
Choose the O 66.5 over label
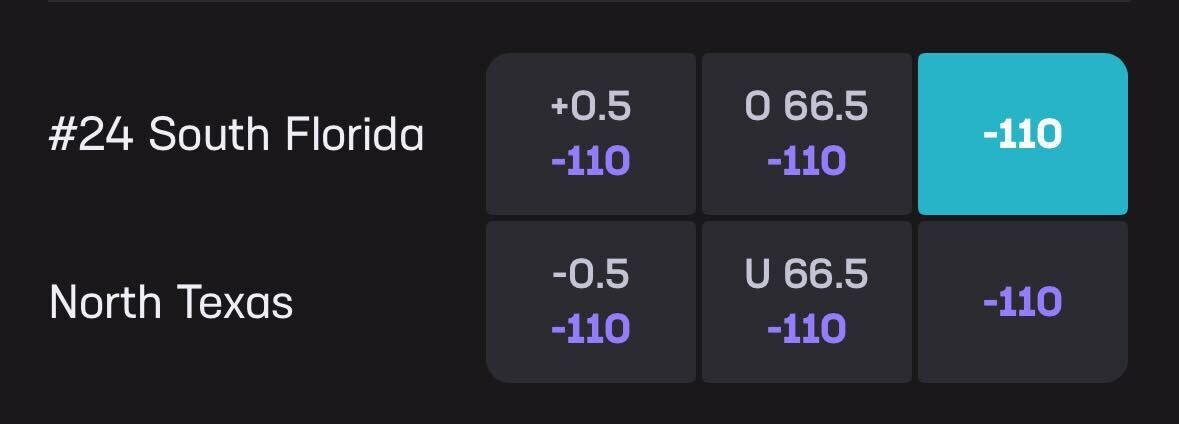pos(806,106)
